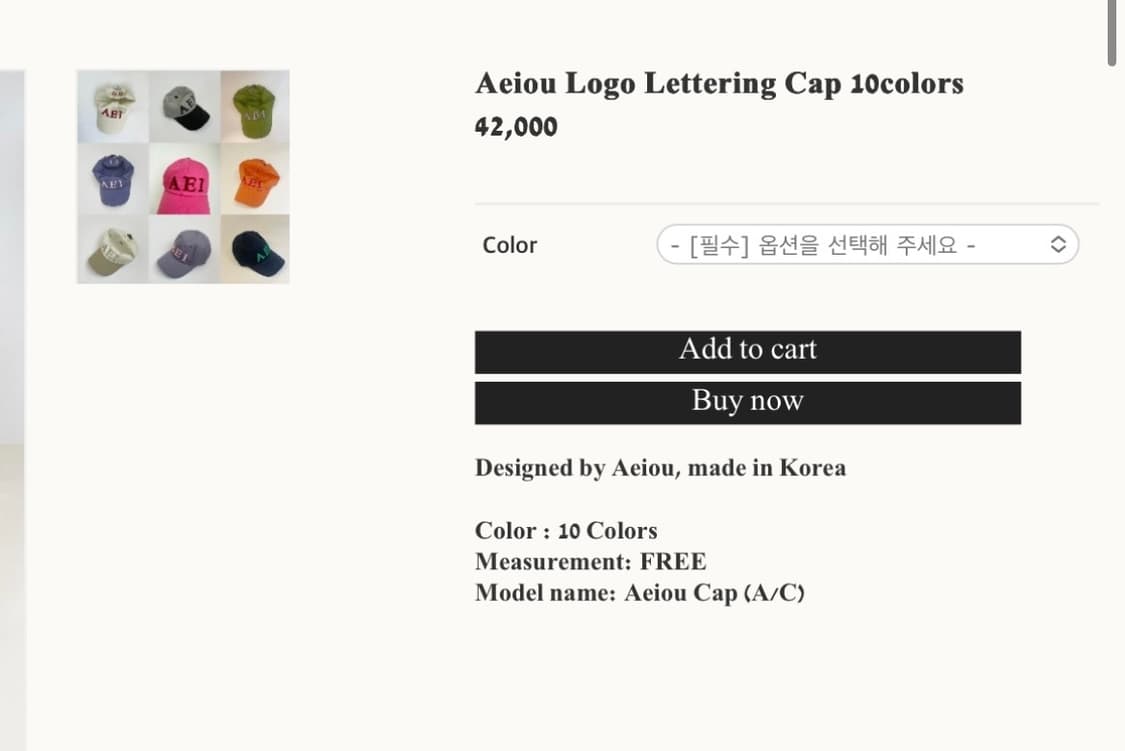Click the "Designed by Aeiou, made in Korea" text

point(660,467)
